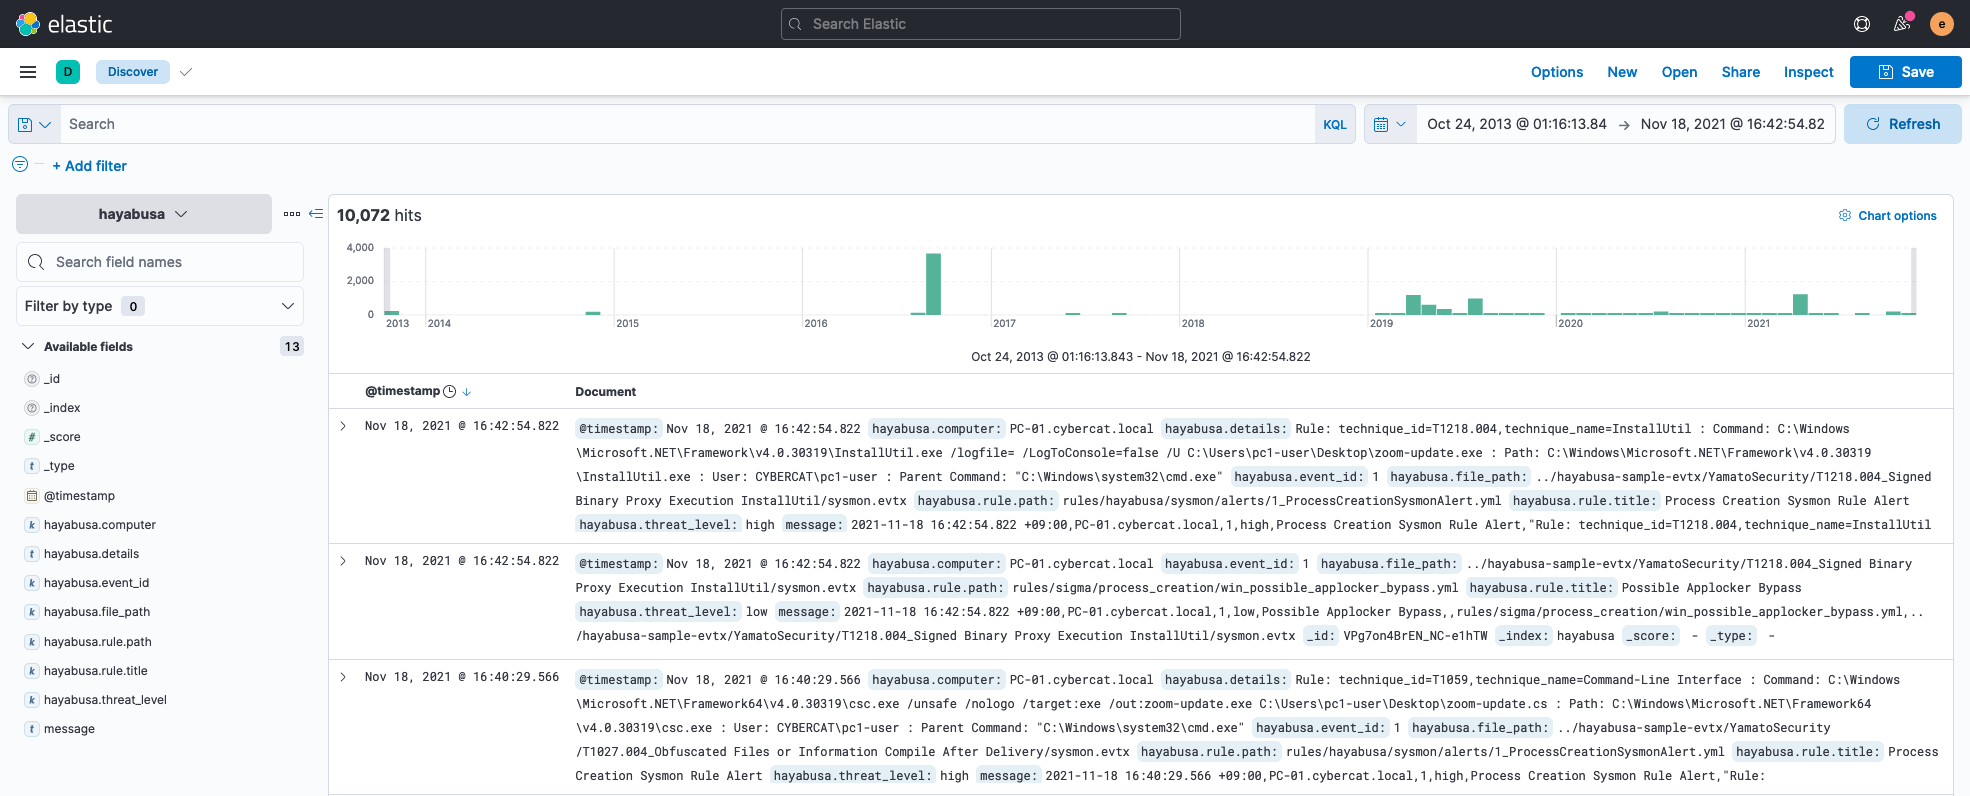Viewport: 1970px width, 796px height.
Task: Click the Search field names input
Action: tap(160, 262)
